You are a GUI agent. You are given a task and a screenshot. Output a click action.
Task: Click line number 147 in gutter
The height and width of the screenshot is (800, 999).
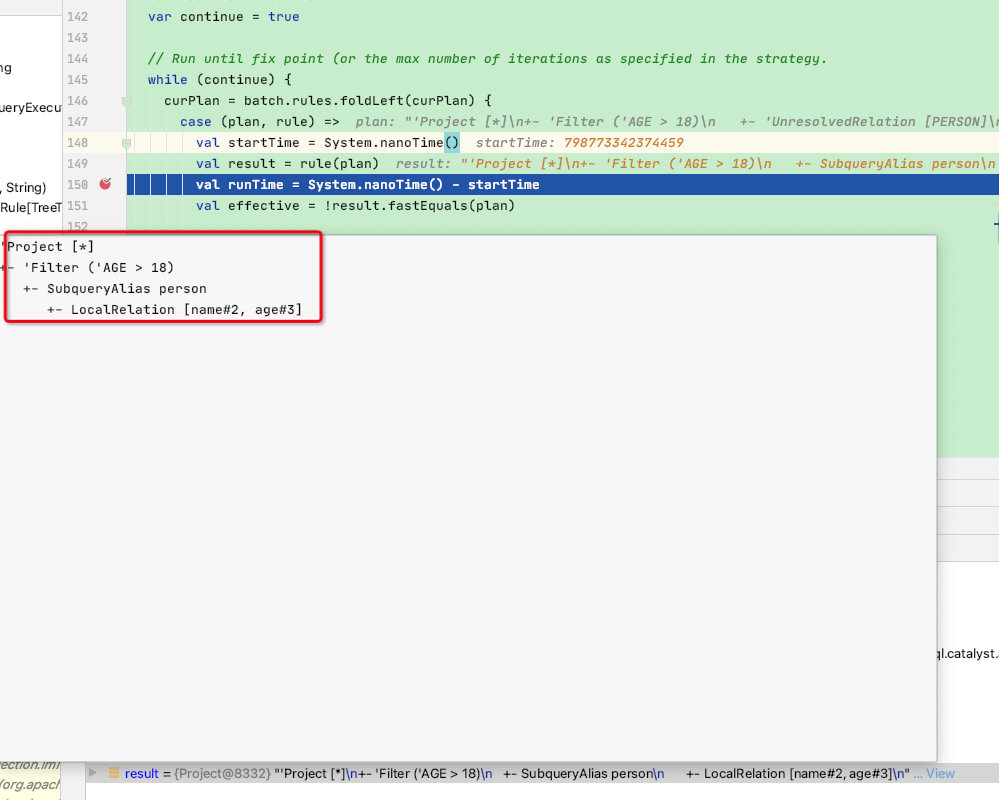[x=77, y=122]
